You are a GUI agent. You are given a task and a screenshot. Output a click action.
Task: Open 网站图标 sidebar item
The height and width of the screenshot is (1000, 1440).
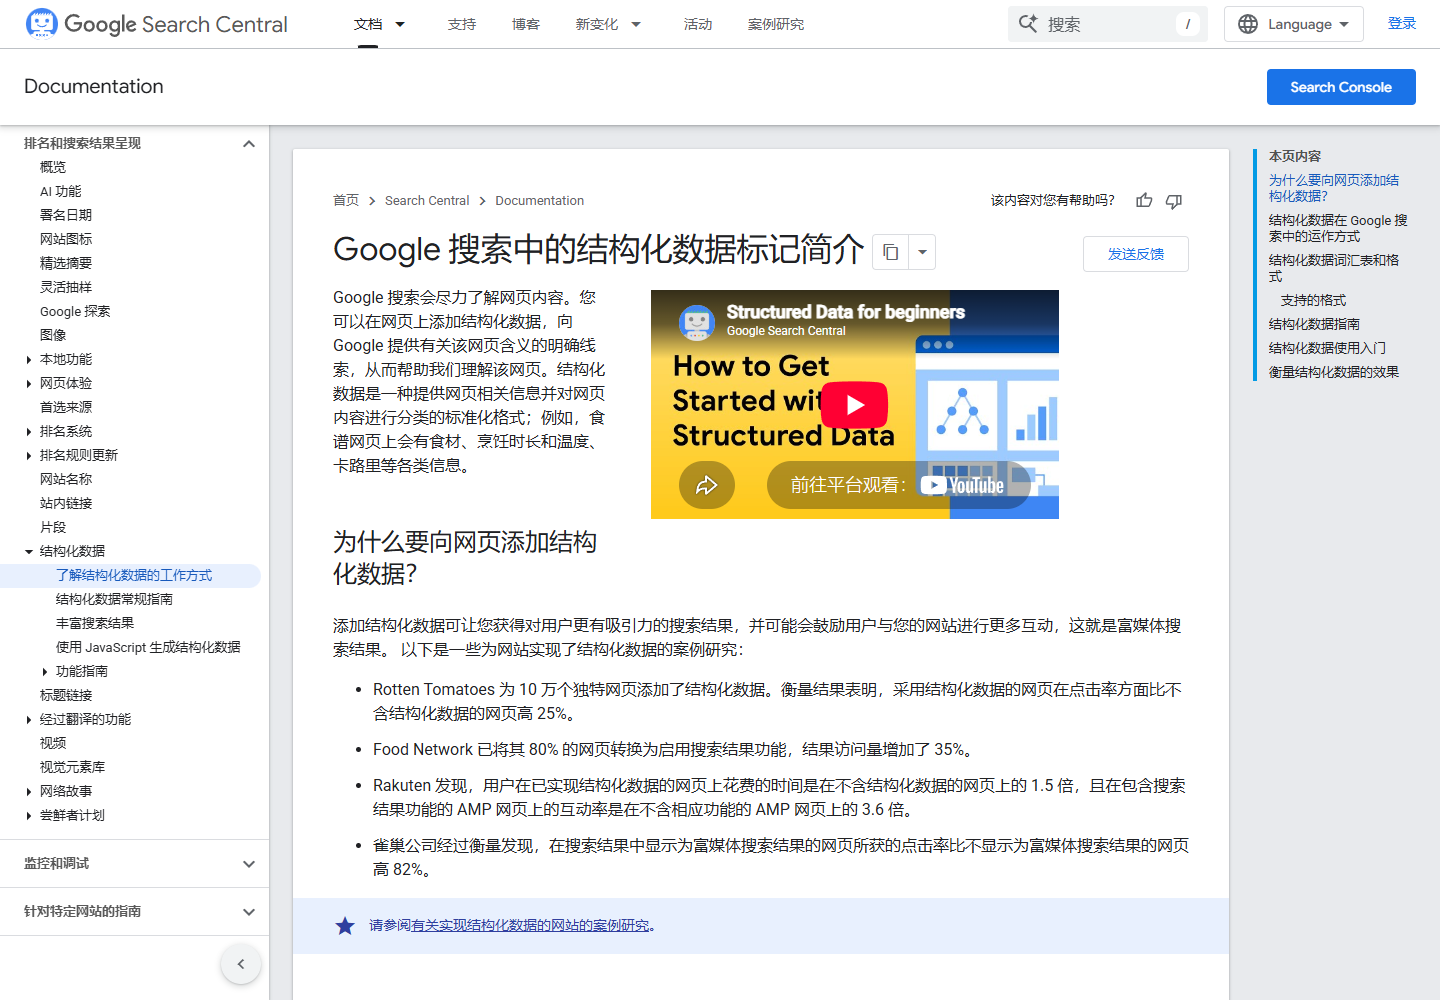(66, 240)
